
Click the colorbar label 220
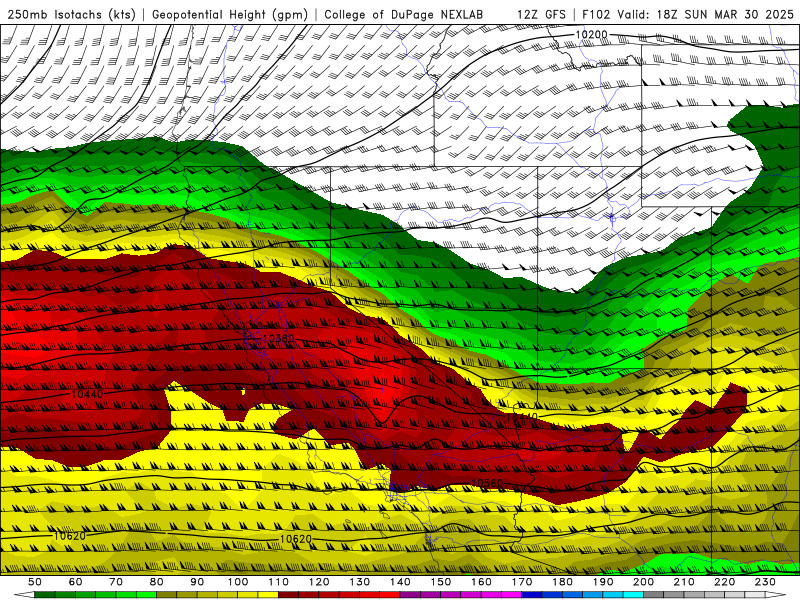(x=724, y=582)
